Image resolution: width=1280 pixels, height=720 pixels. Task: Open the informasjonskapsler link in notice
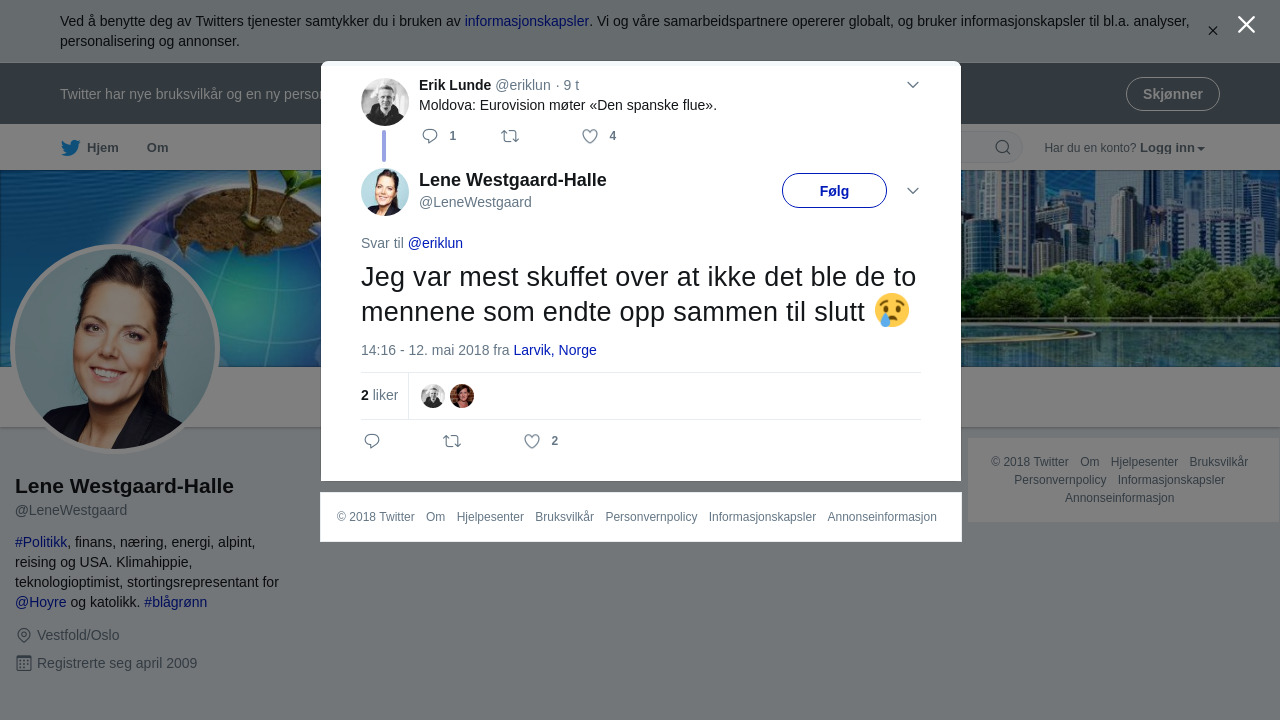(527, 21)
